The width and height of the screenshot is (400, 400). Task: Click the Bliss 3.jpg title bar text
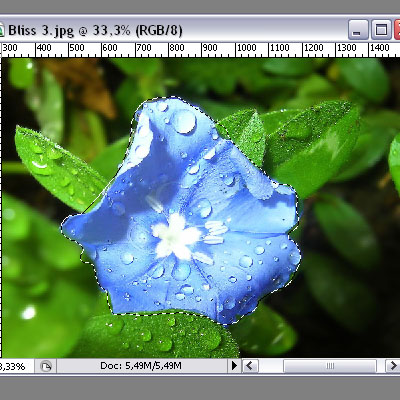coord(95,31)
